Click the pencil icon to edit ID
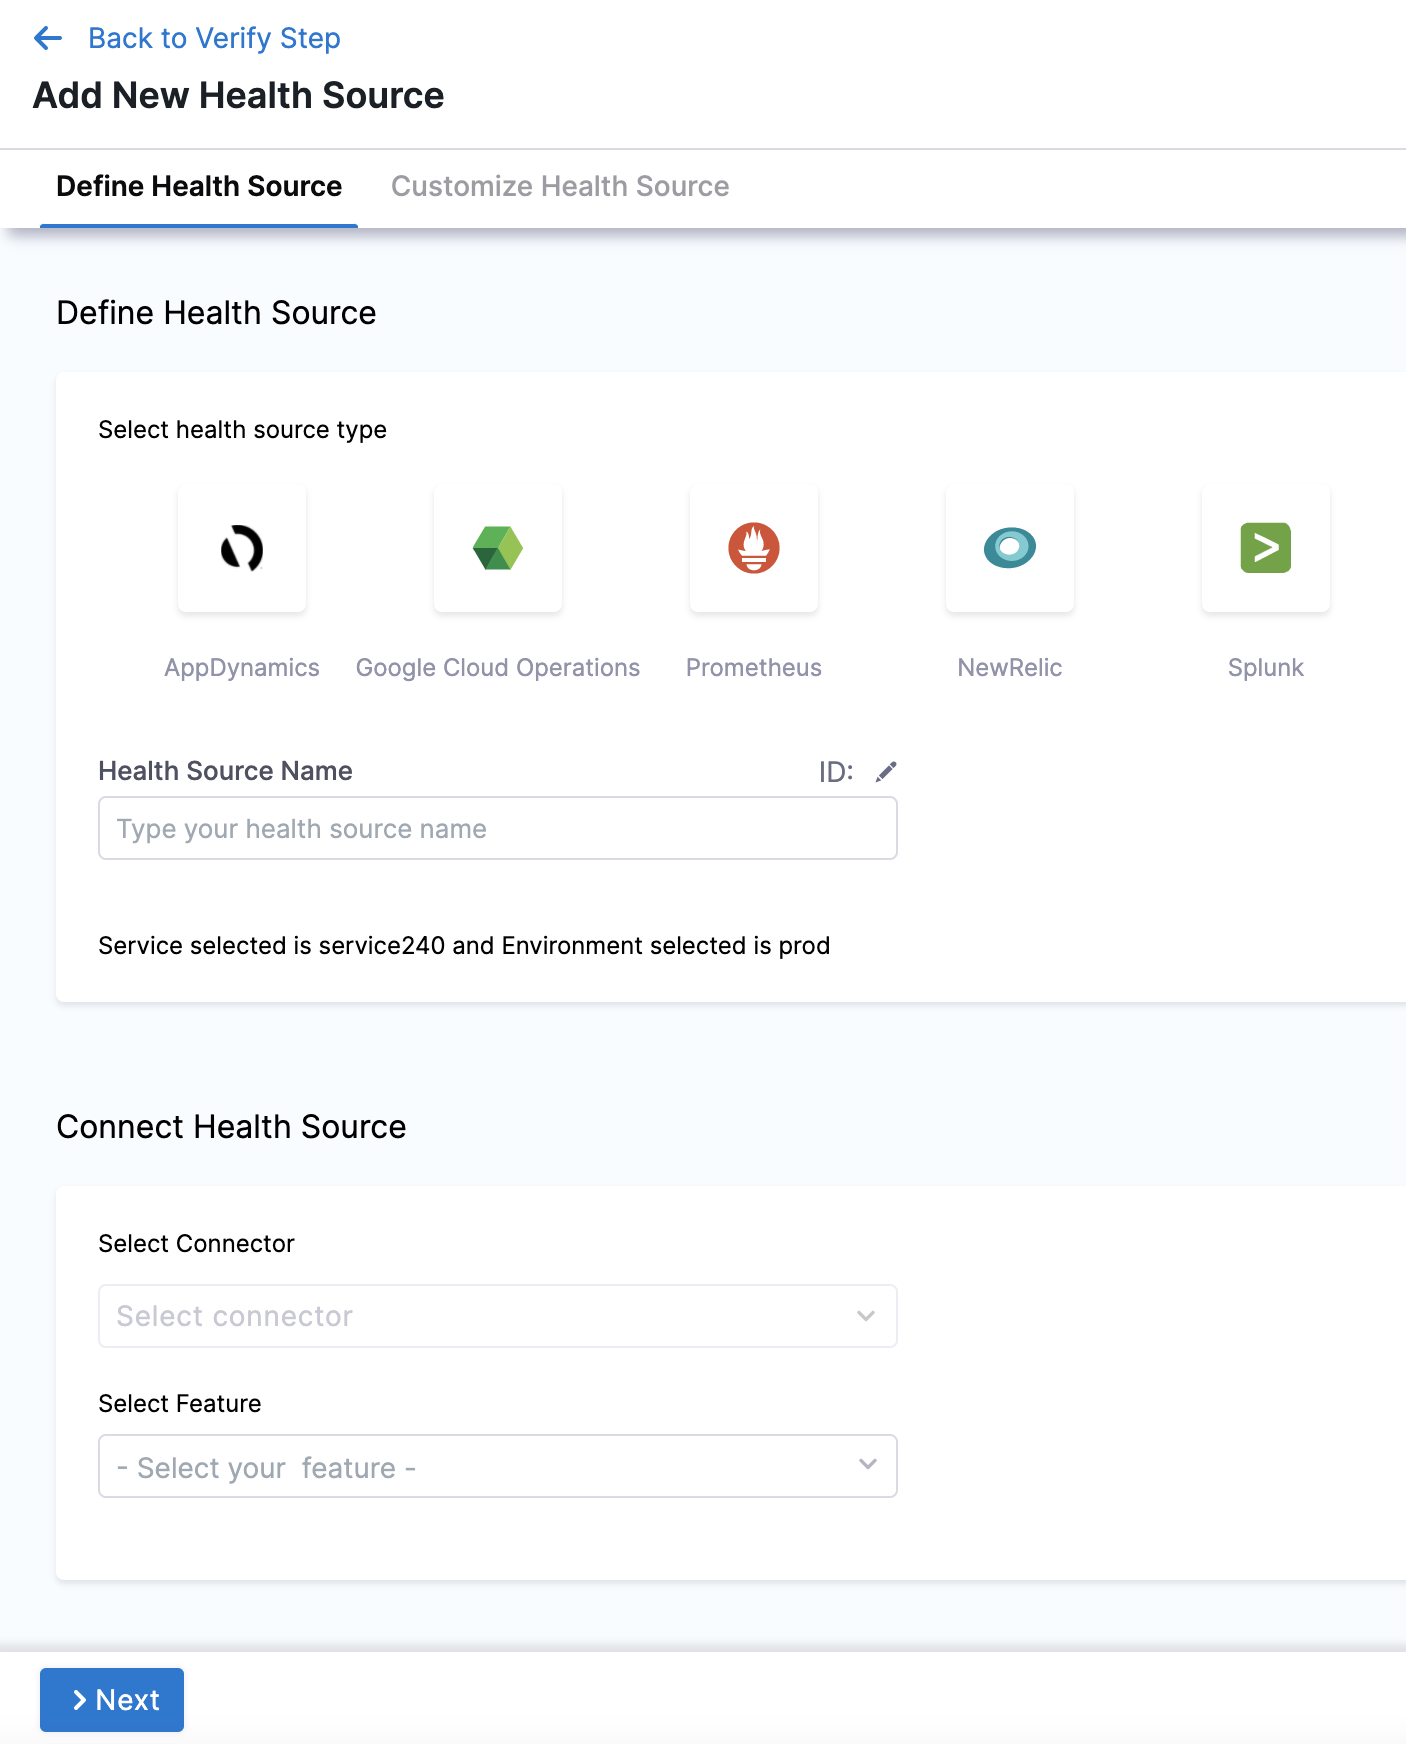The image size is (1406, 1744). click(886, 772)
